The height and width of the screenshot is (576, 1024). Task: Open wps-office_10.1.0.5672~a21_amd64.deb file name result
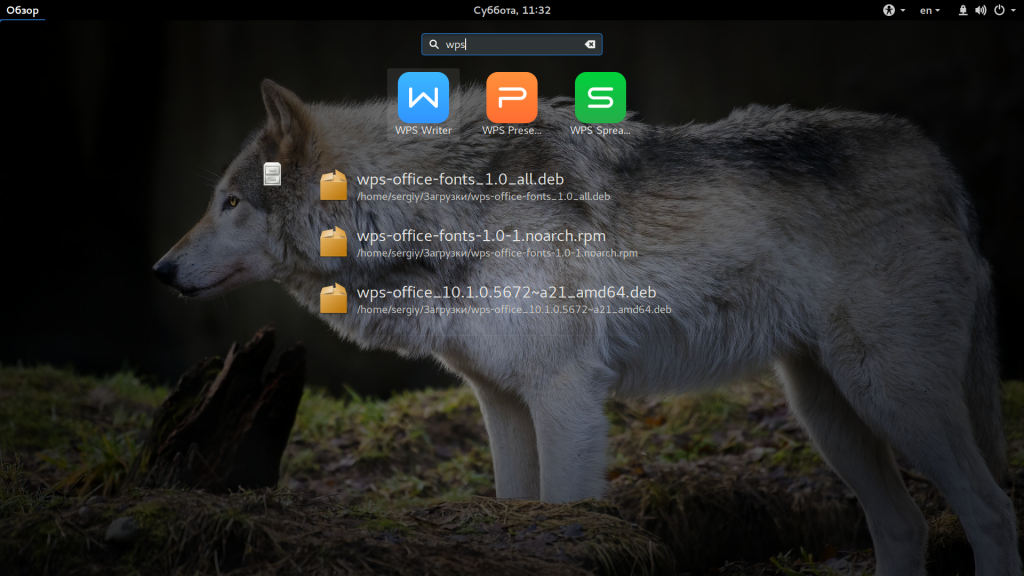pos(506,293)
